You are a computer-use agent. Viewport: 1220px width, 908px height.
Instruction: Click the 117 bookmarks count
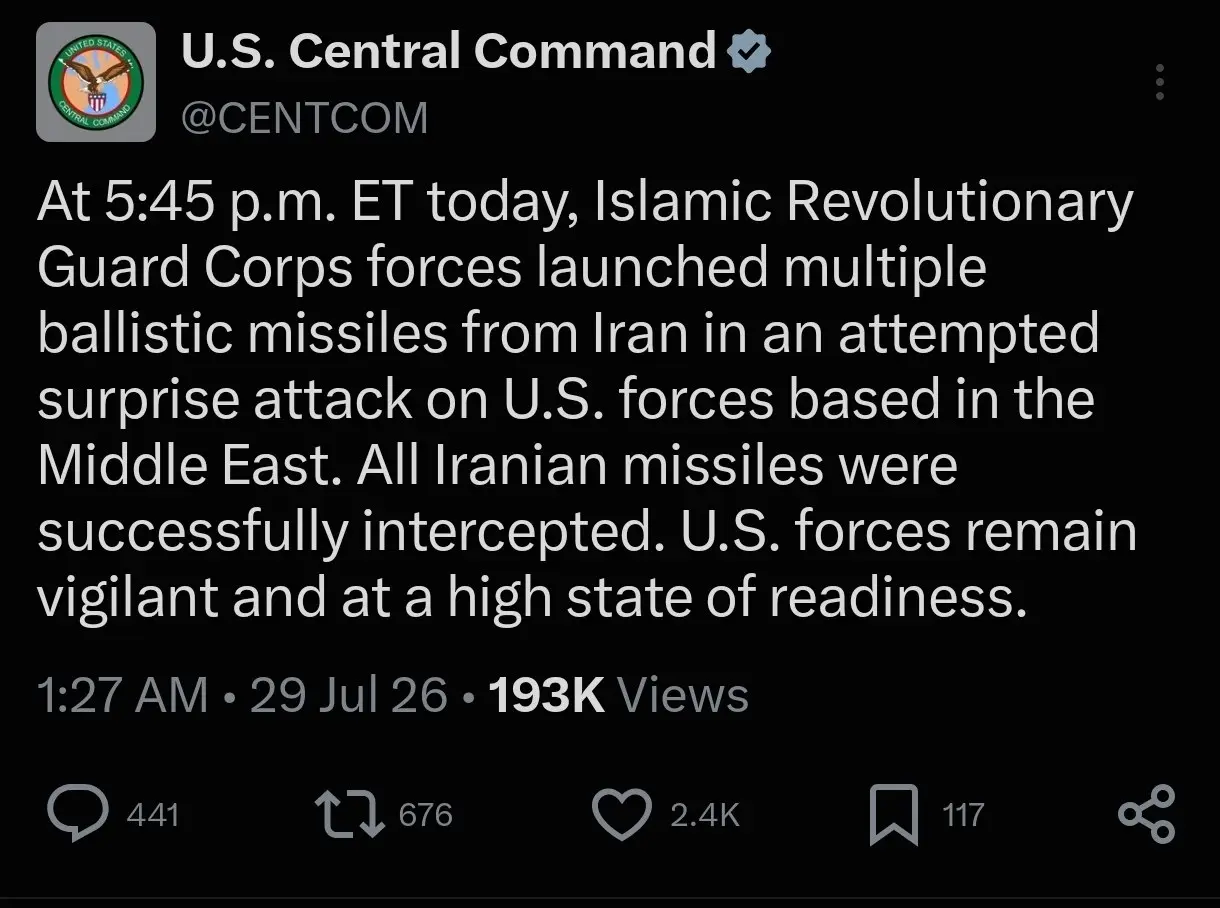964,815
